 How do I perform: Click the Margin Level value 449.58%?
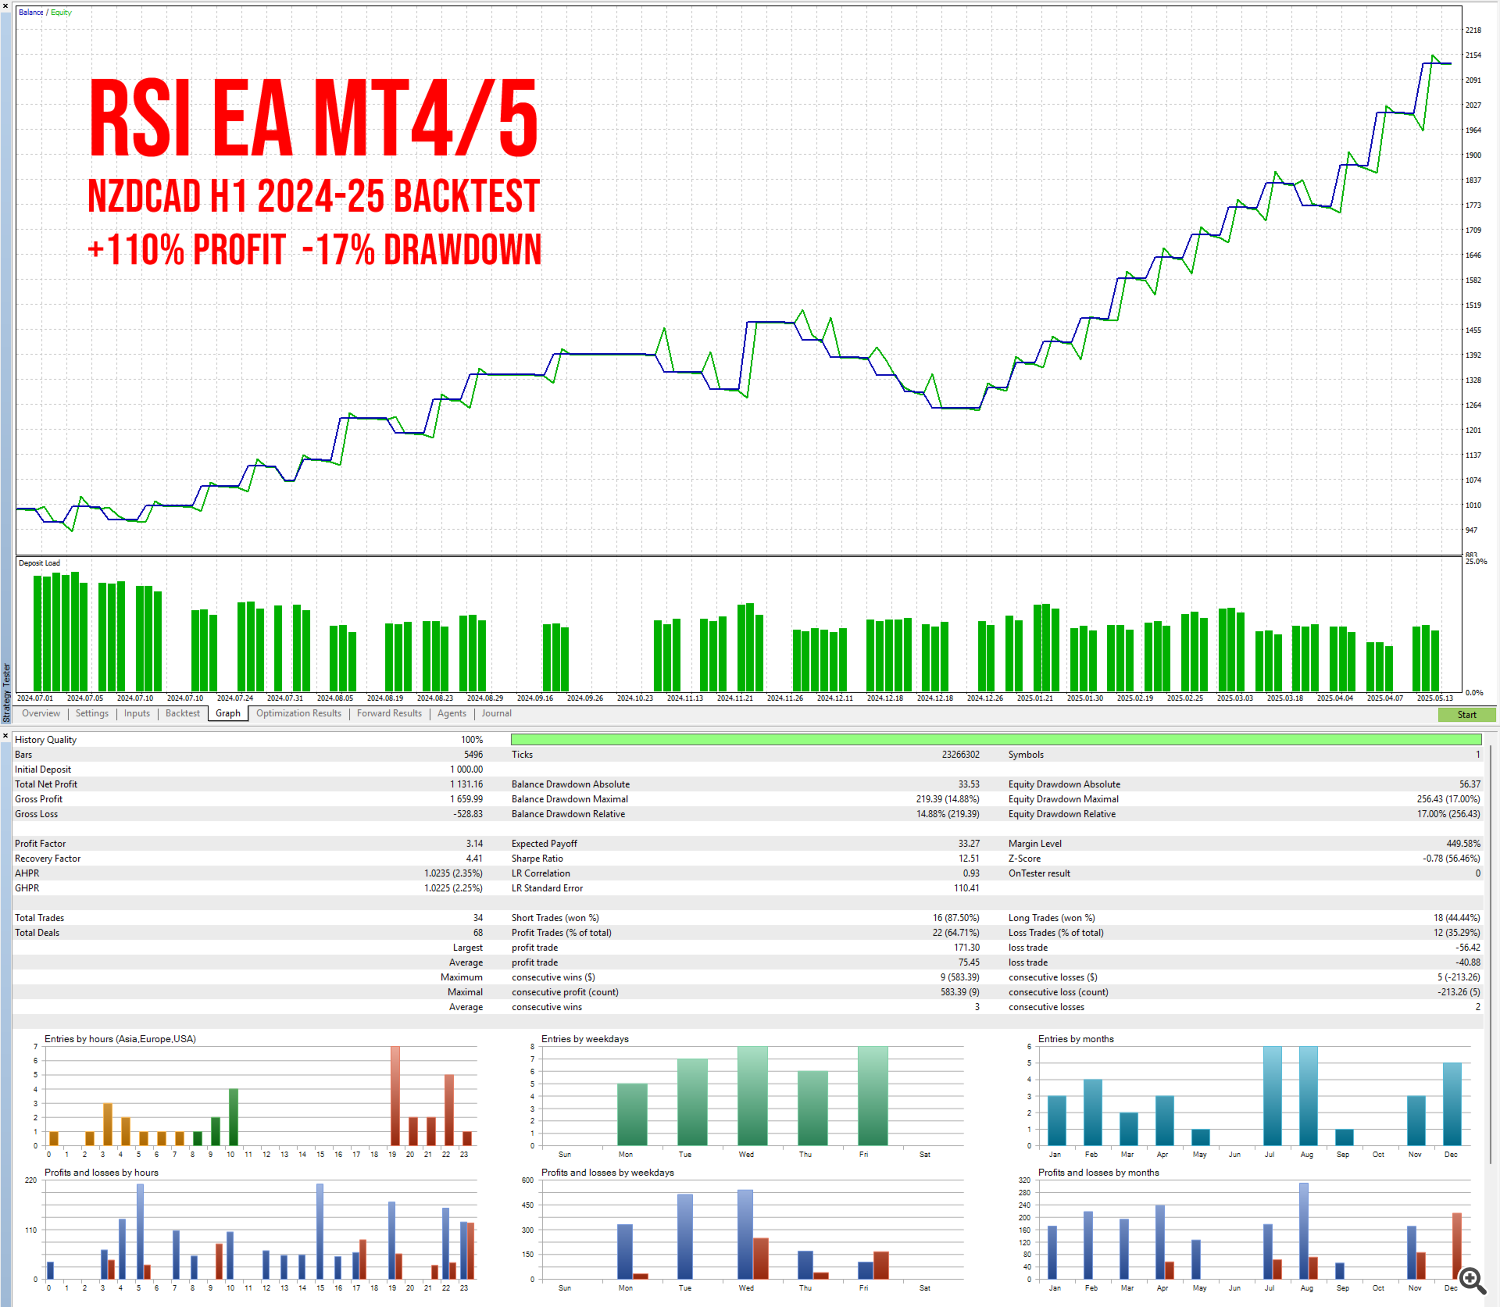1464,844
